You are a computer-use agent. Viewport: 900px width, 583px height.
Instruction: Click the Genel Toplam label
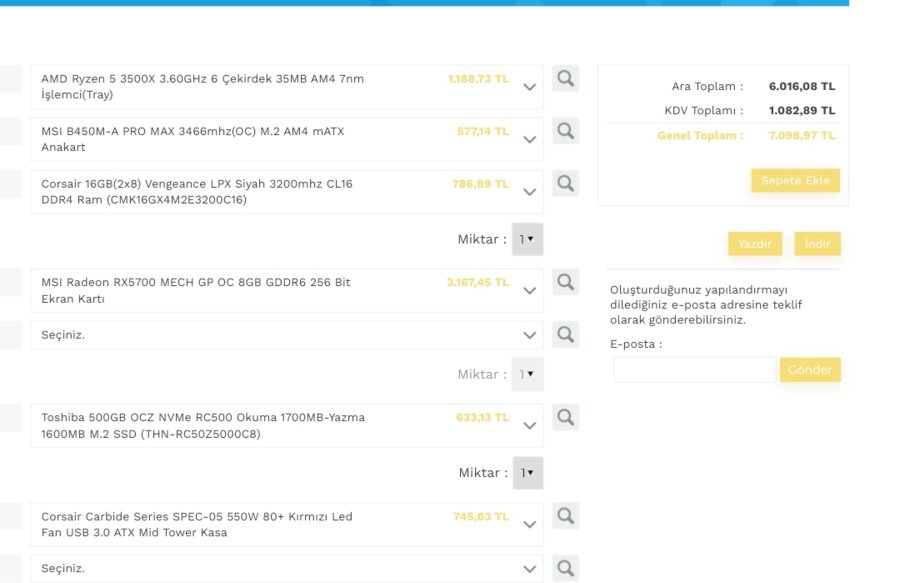(700, 135)
